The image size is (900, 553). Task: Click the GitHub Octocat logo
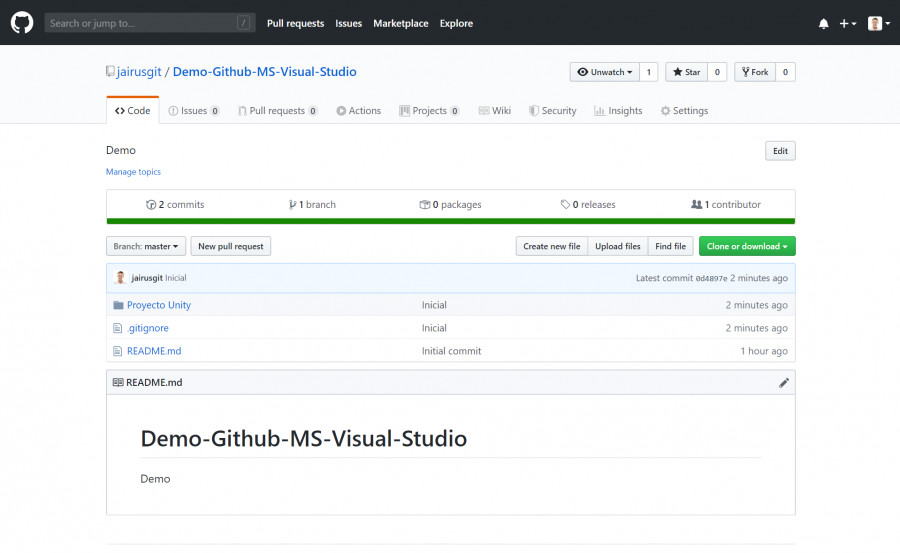22,23
